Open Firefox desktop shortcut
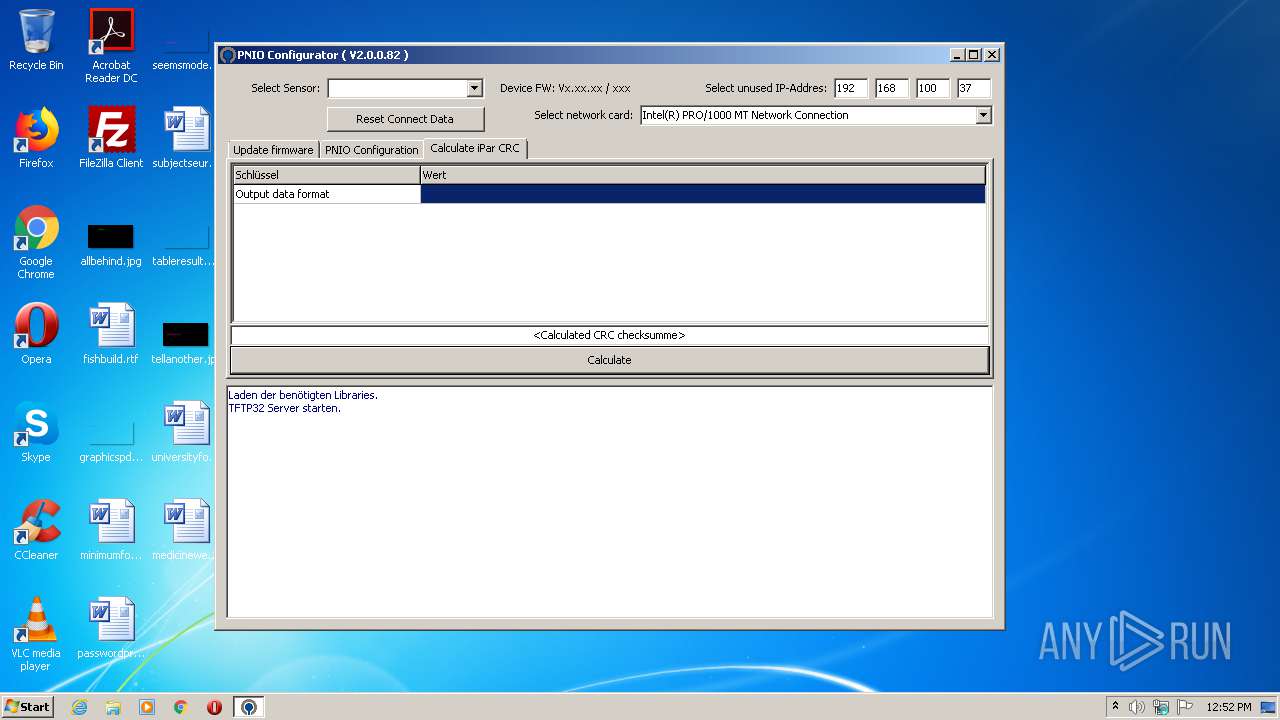 click(36, 138)
